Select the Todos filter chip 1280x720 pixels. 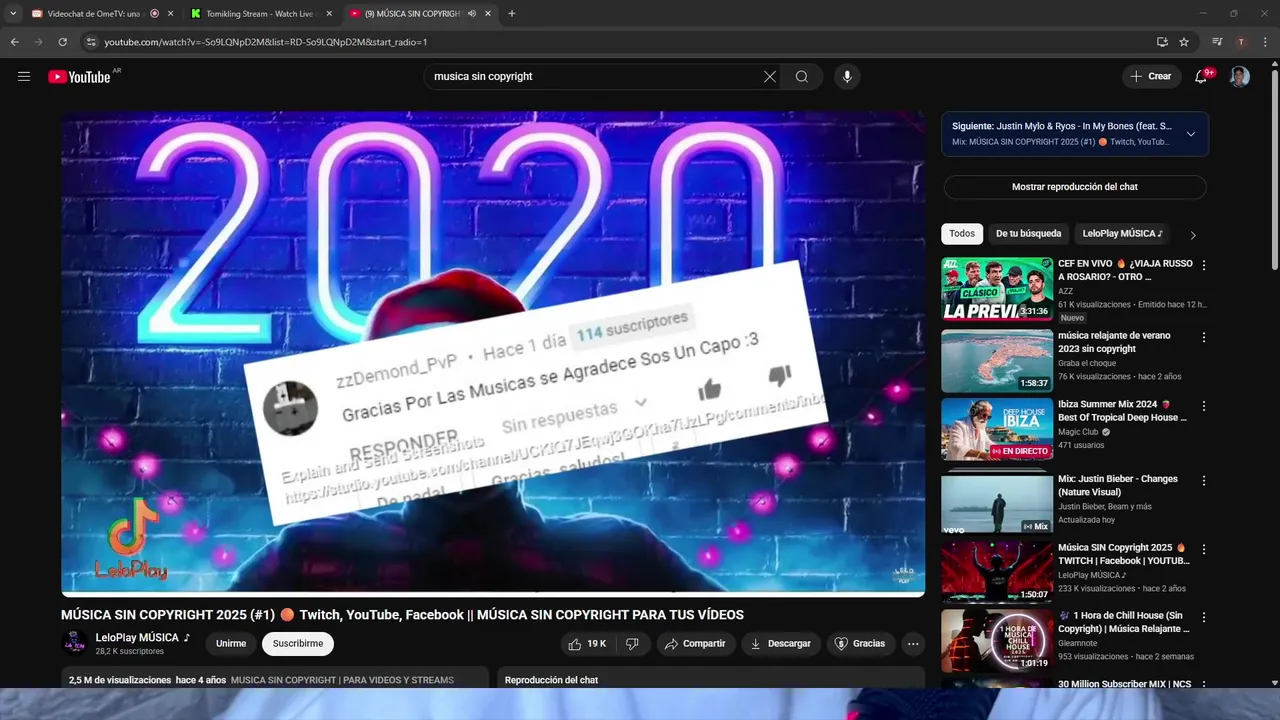[x=962, y=234]
